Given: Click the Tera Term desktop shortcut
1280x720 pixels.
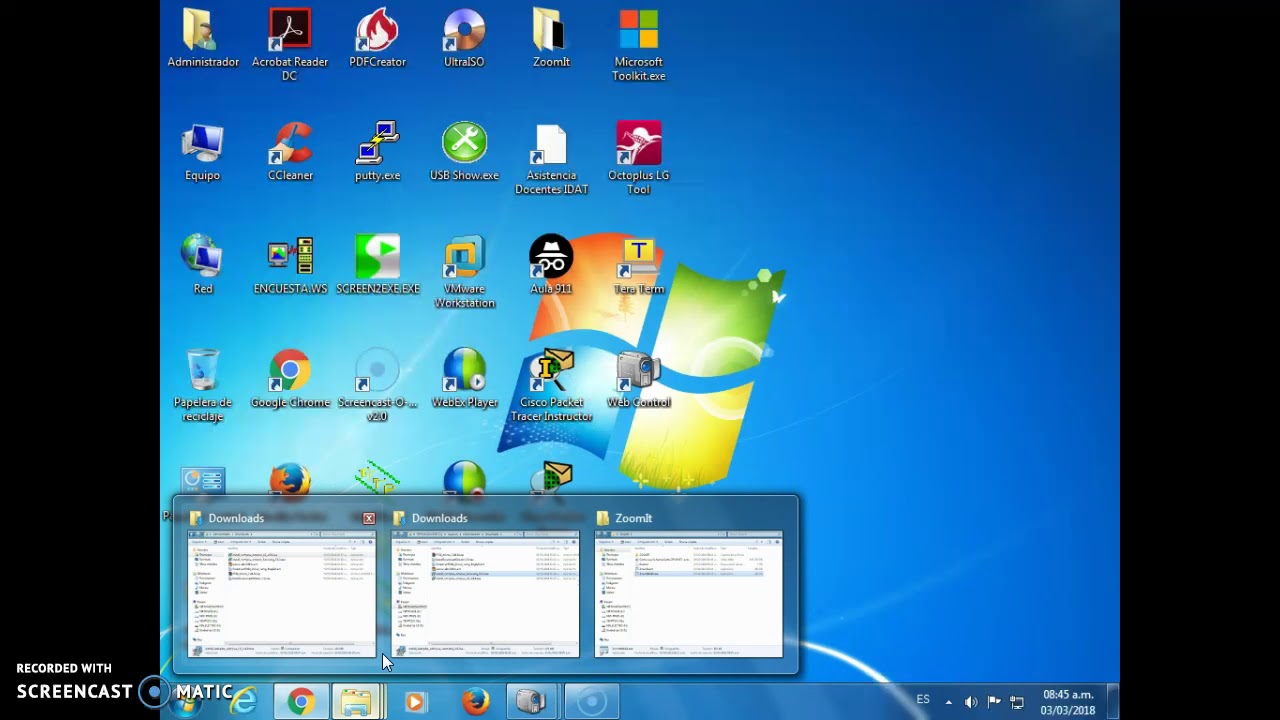Looking at the screenshot, I should tap(639, 265).
